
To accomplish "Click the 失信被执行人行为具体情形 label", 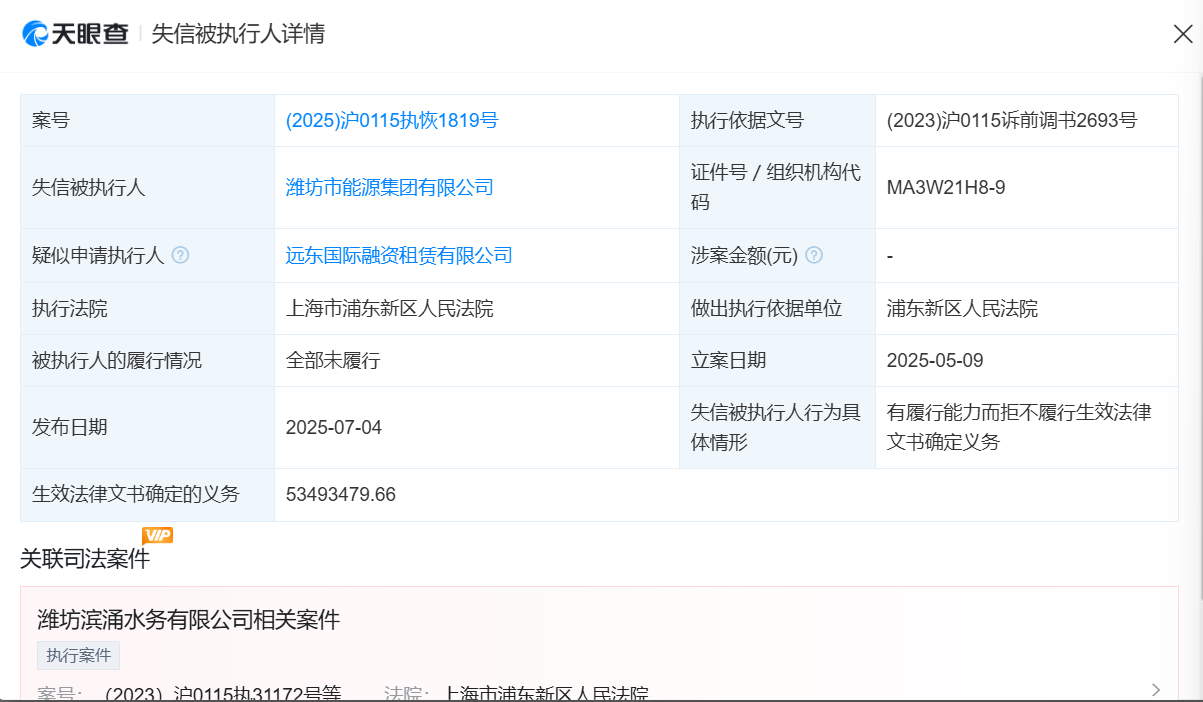I will pyautogui.click(x=776, y=427).
